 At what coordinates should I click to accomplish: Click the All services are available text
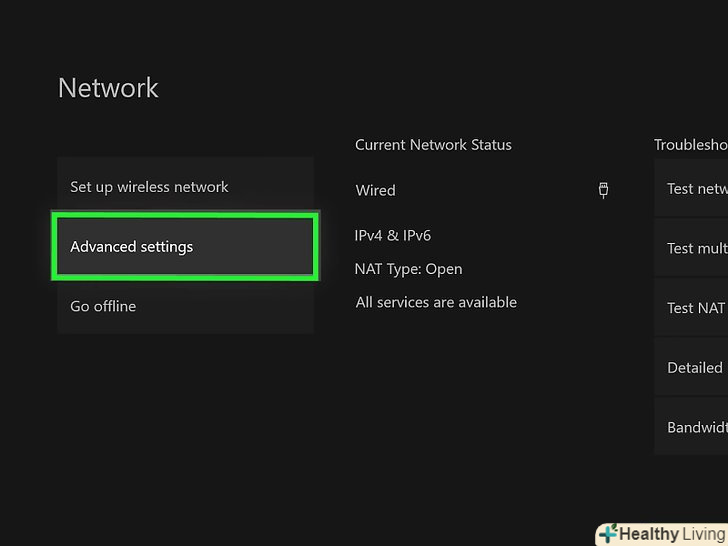(436, 302)
